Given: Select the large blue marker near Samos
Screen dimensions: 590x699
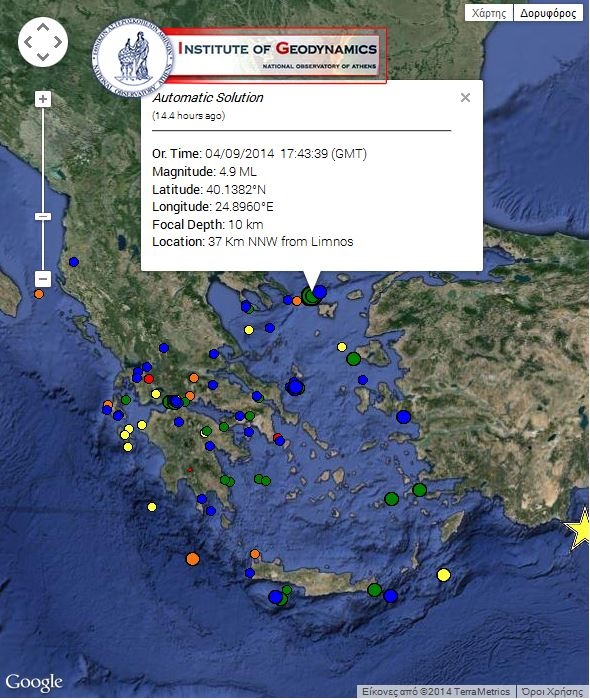Looking at the screenshot, I should point(403,417).
